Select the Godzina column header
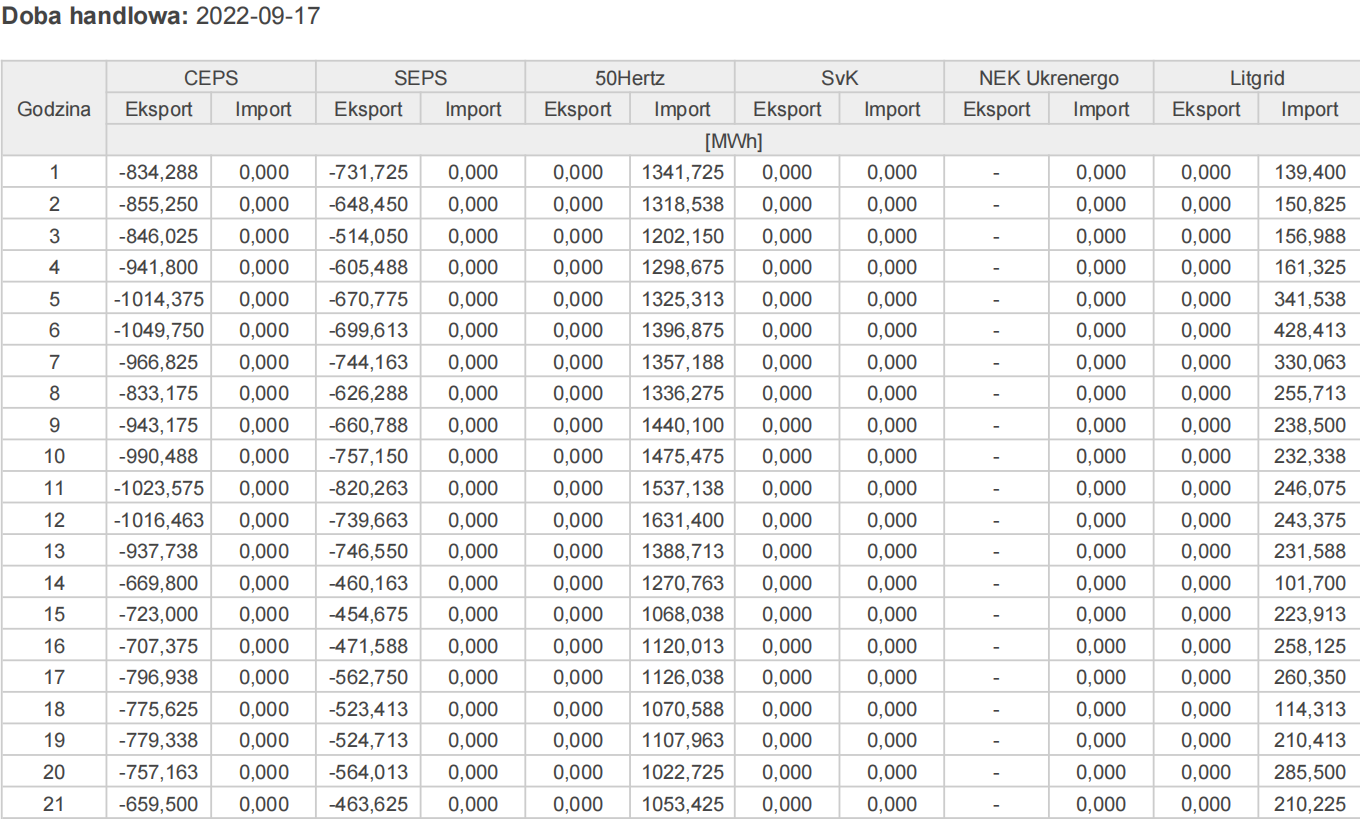The width and height of the screenshot is (1360, 819). [54, 109]
